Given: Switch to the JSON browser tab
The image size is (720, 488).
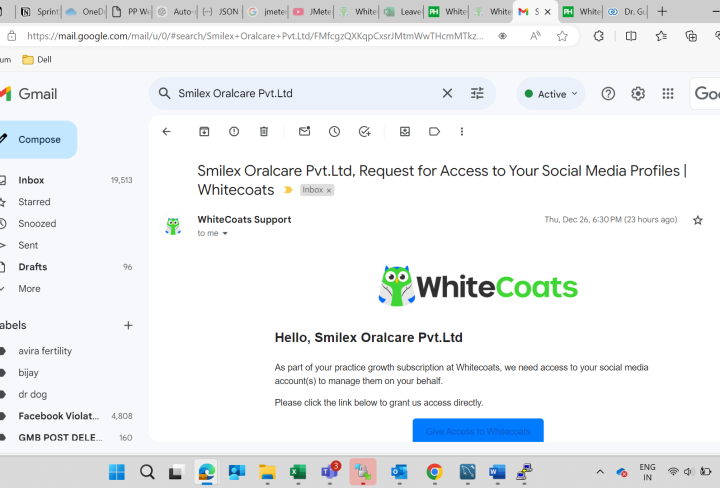Looking at the screenshot, I should pyautogui.click(x=221, y=11).
